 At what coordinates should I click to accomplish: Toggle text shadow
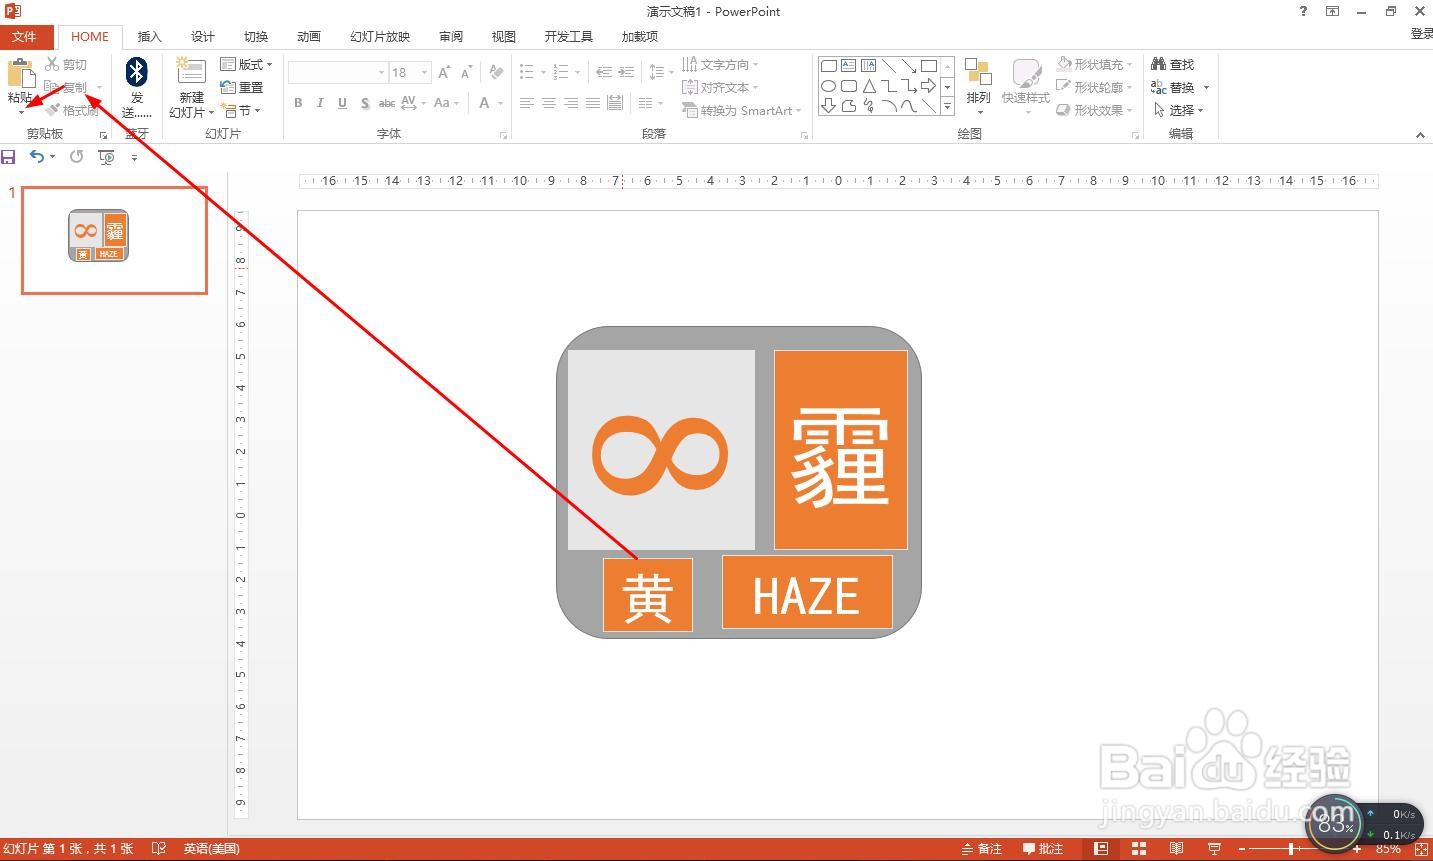pyautogui.click(x=365, y=103)
